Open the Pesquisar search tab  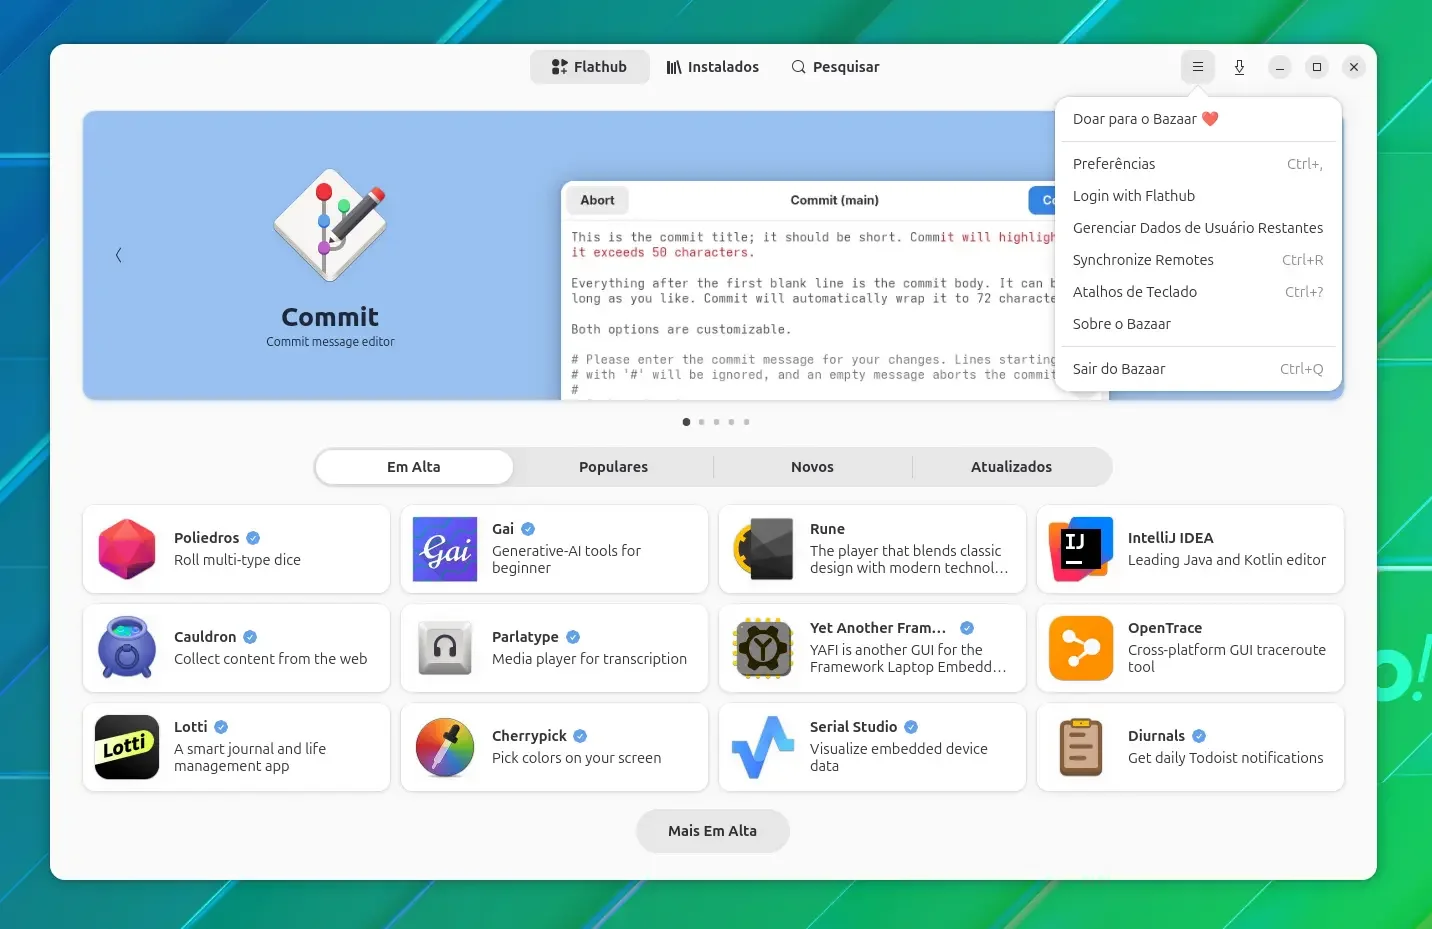pyautogui.click(x=835, y=67)
